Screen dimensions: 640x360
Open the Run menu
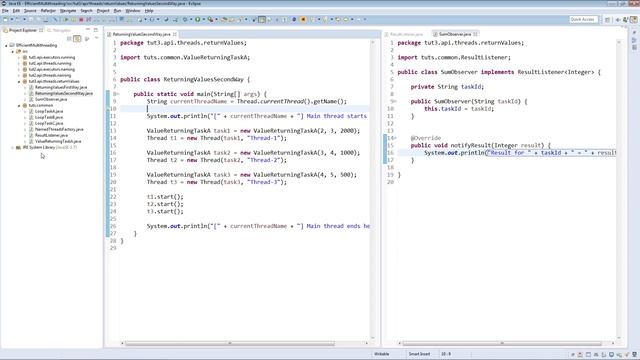(117, 11)
